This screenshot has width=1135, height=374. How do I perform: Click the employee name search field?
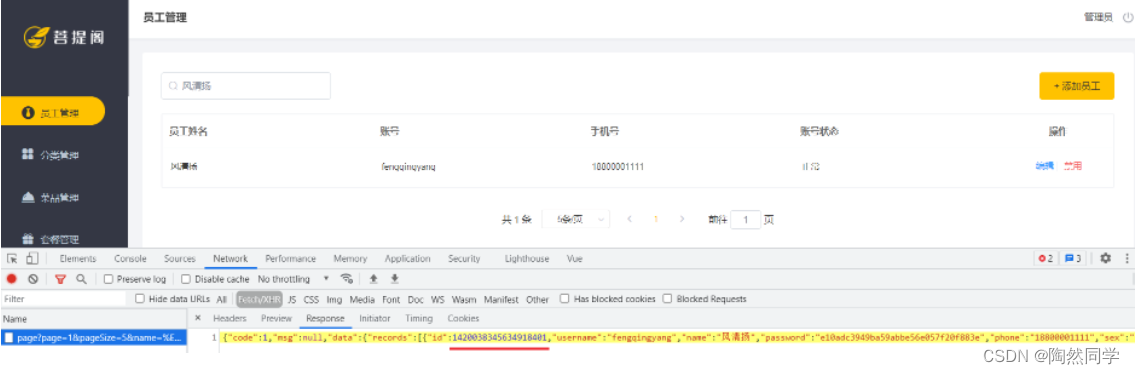(245, 86)
